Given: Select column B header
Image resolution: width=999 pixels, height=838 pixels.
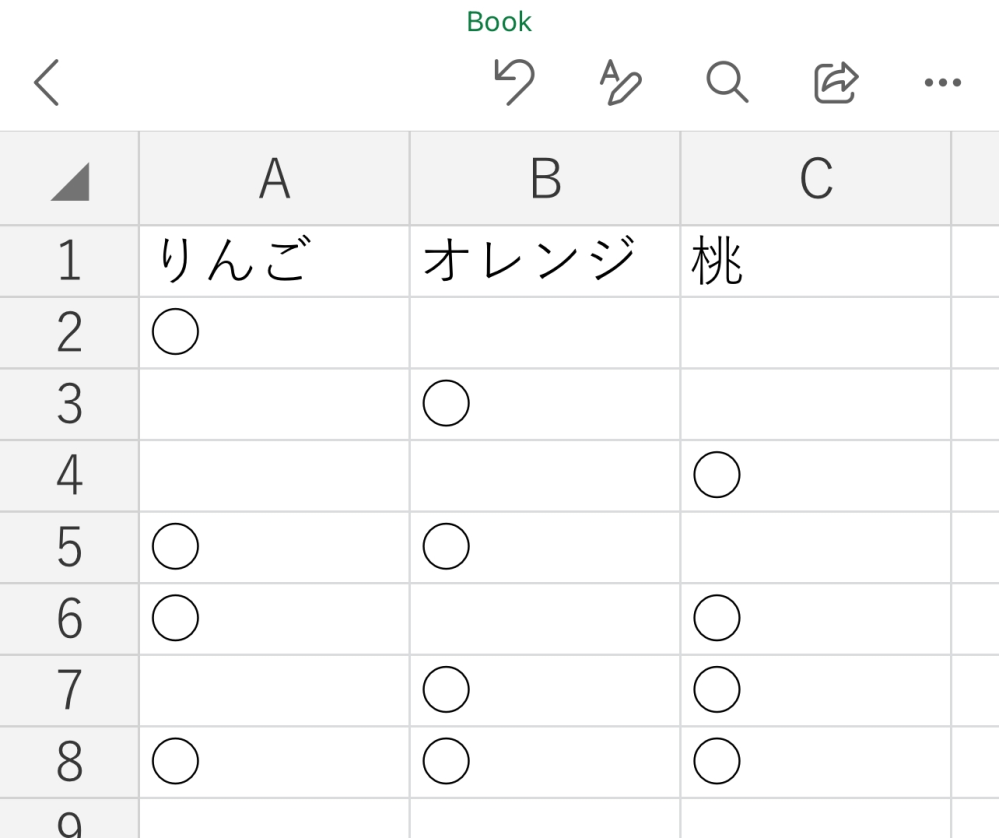Looking at the screenshot, I should click(x=545, y=179).
